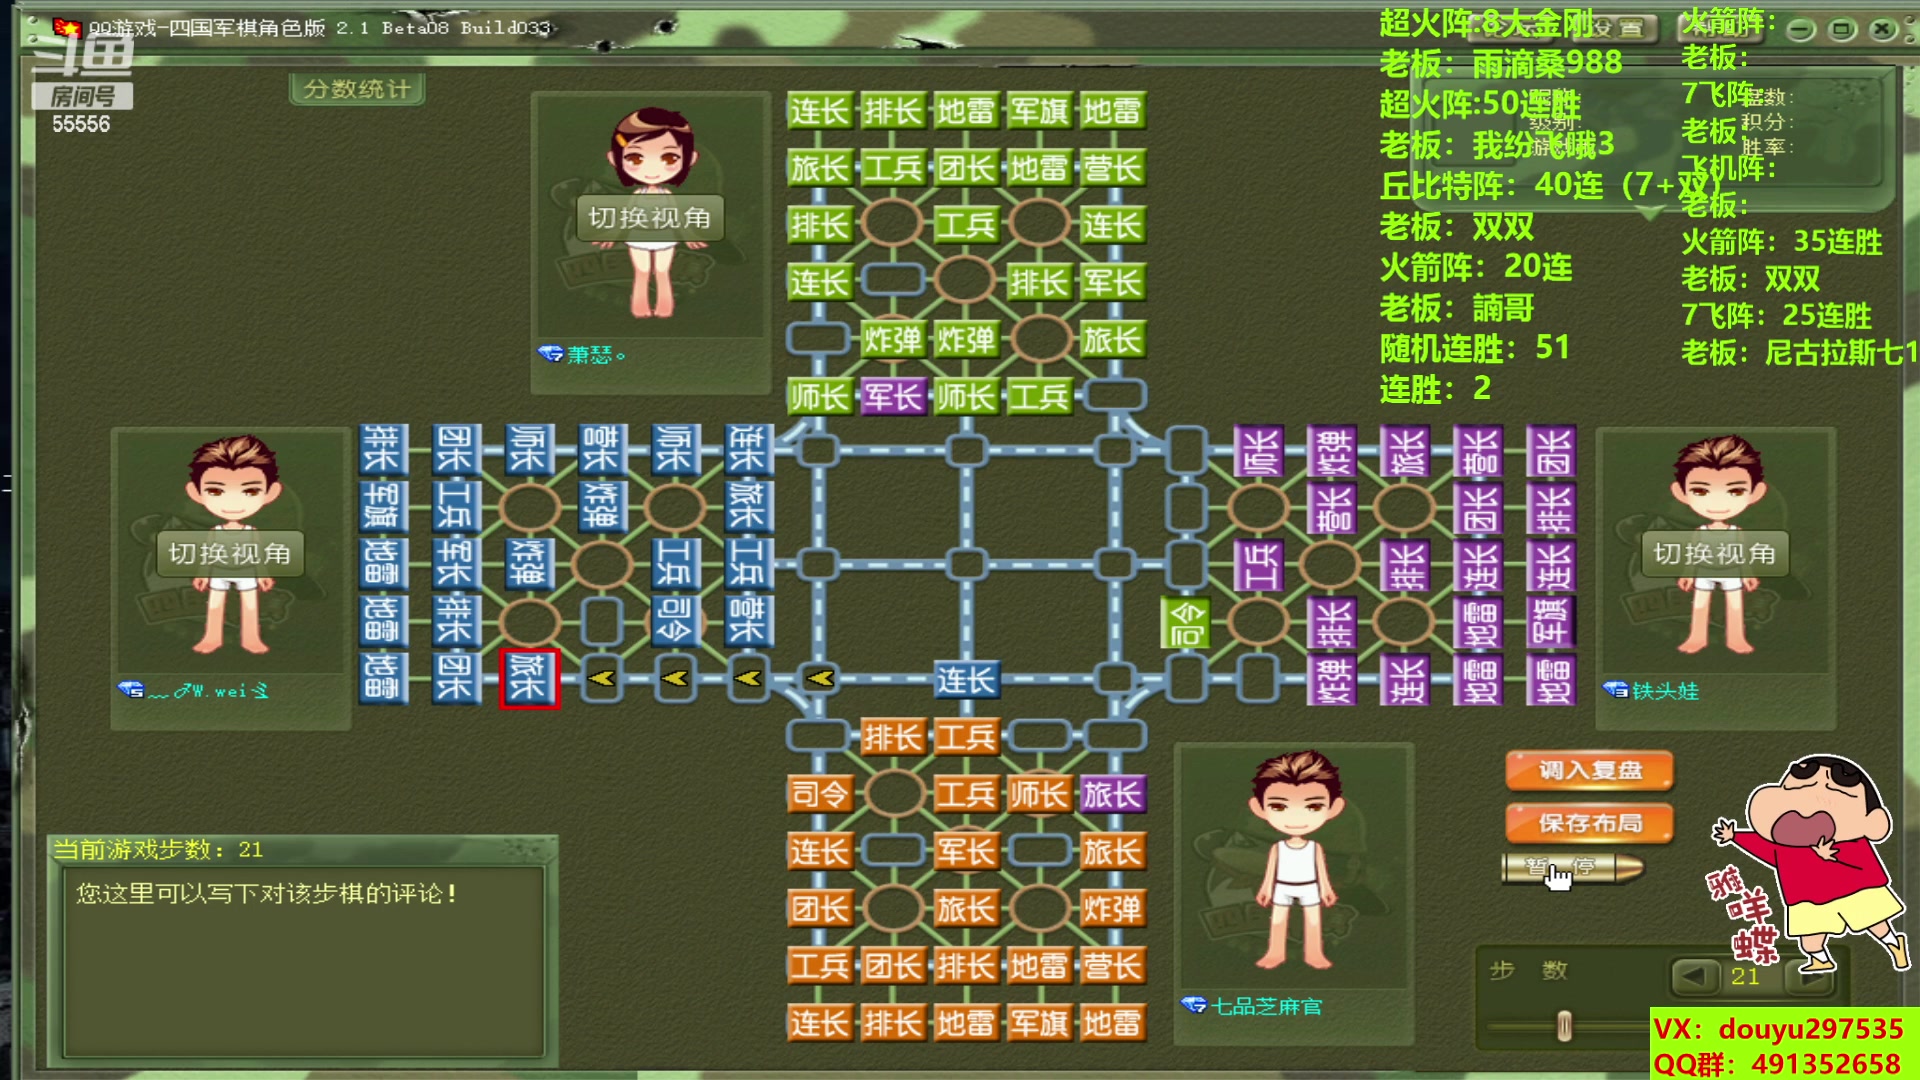The image size is (1920, 1080).
Task: Select the purple 旅长 piece in bottom camp
Action: [x=1112, y=795]
